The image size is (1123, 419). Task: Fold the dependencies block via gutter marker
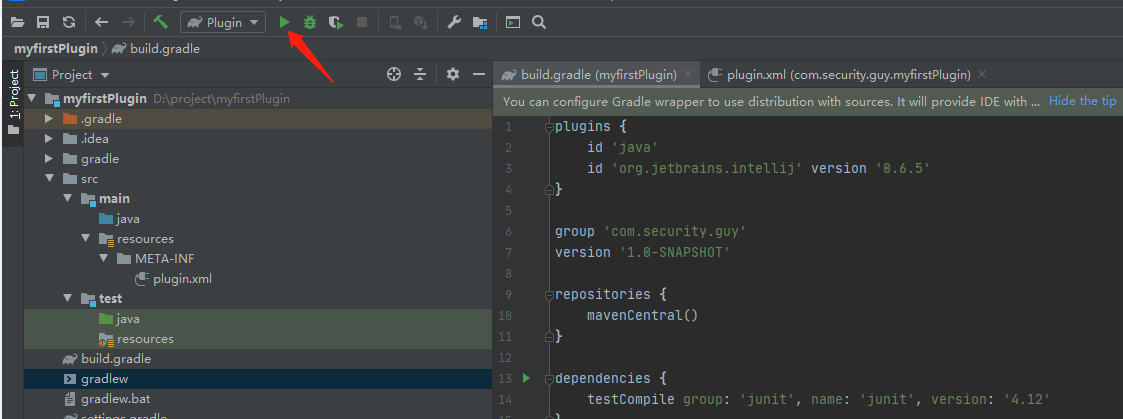(x=549, y=377)
